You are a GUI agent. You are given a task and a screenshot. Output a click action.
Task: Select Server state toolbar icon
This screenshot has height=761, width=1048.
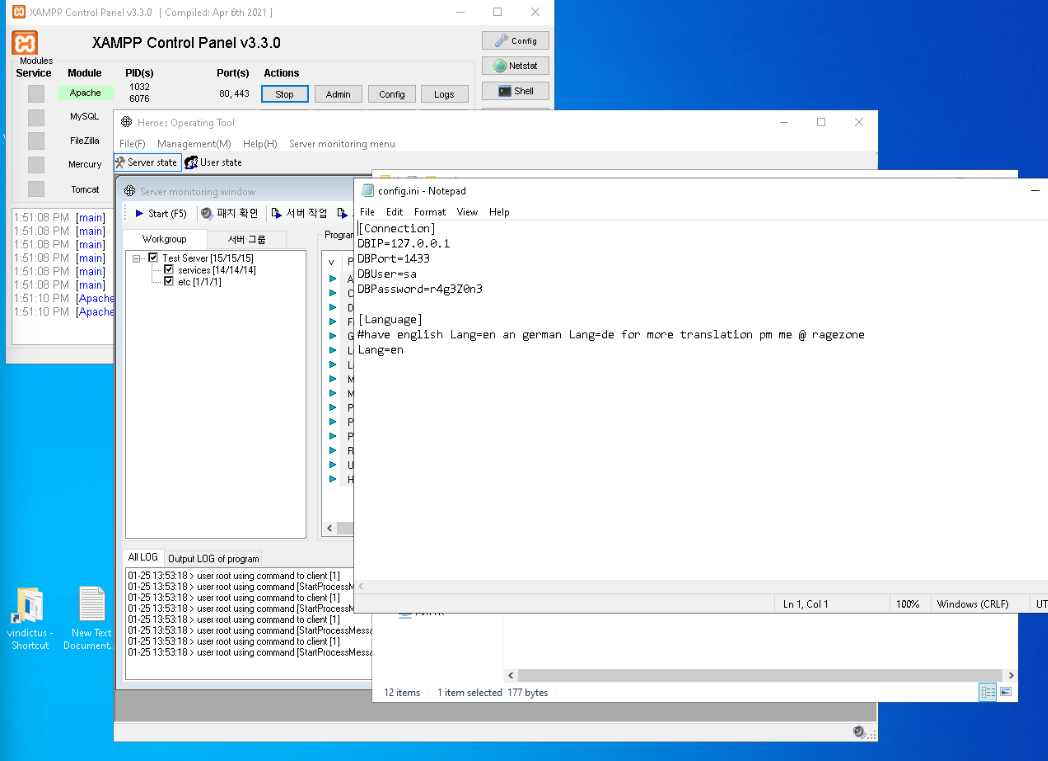[120, 162]
